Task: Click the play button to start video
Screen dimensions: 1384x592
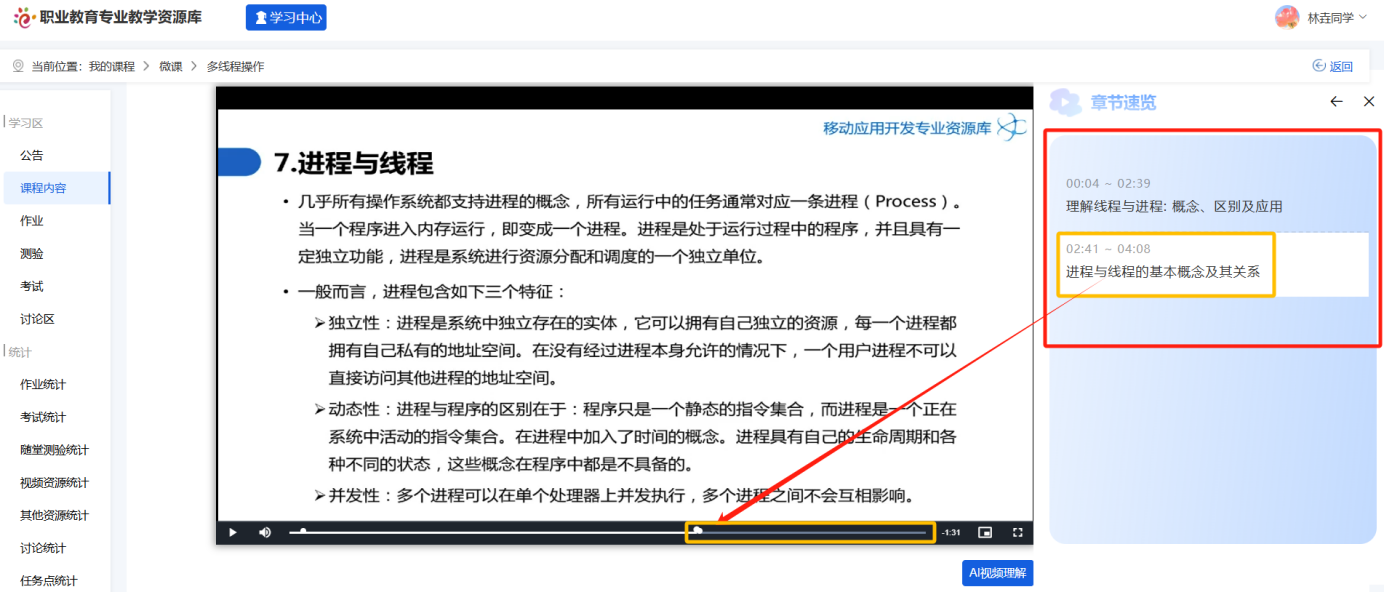Action: pos(233,531)
